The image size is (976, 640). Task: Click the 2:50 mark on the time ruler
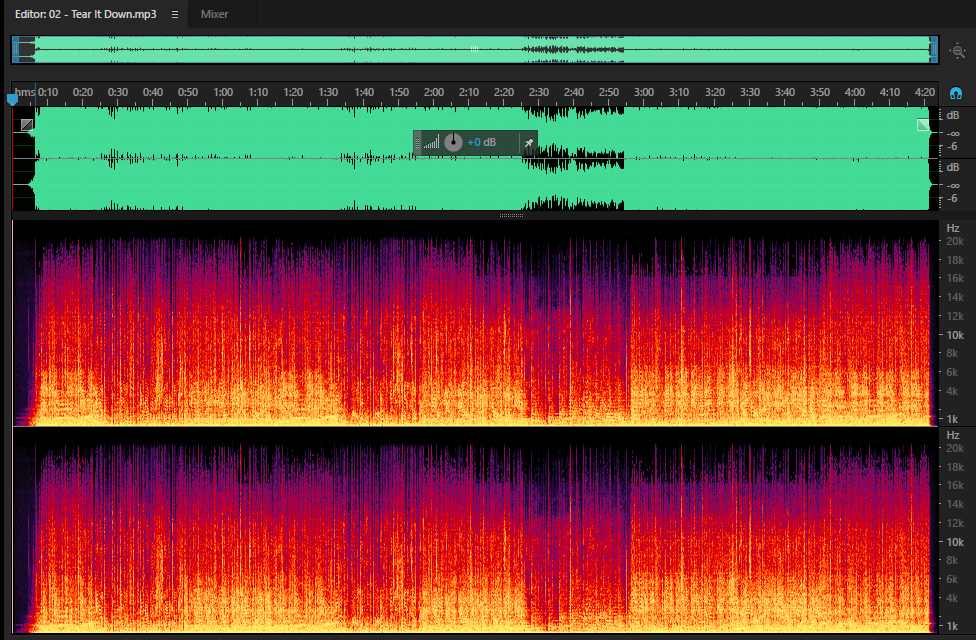coord(609,92)
